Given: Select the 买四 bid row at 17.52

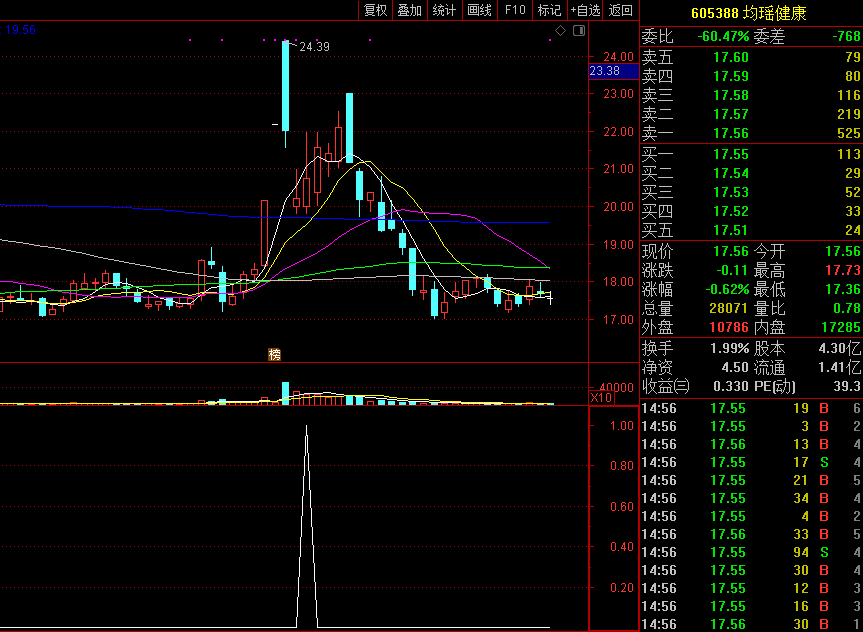Looking at the screenshot, I should tap(751, 211).
